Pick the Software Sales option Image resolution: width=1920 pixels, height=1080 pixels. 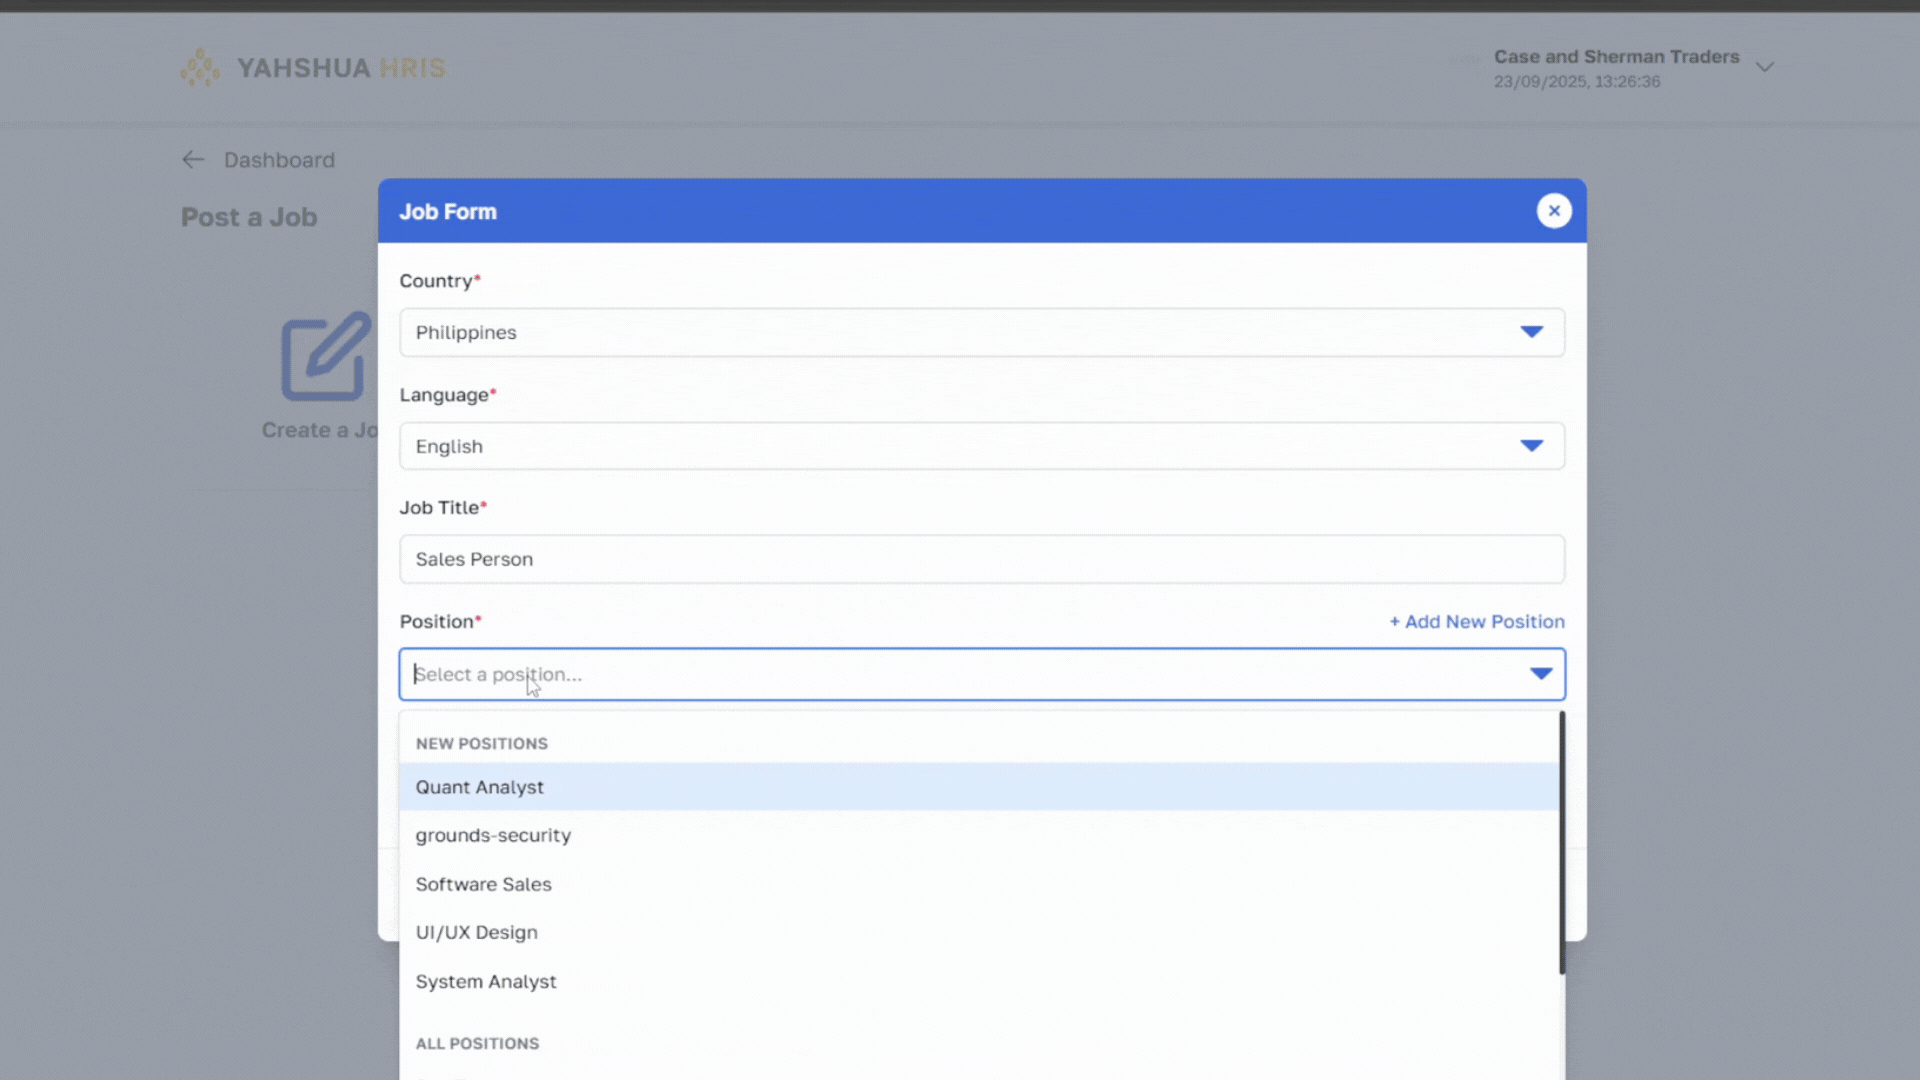pyautogui.click(x=483, y=884)
